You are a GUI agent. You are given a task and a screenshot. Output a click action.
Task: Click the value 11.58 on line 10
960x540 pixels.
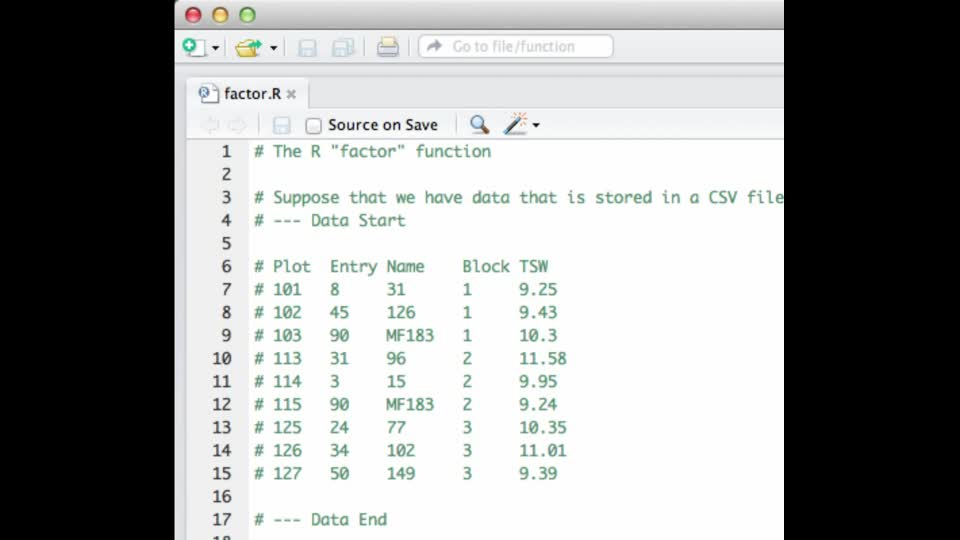(x=543, y=358)
